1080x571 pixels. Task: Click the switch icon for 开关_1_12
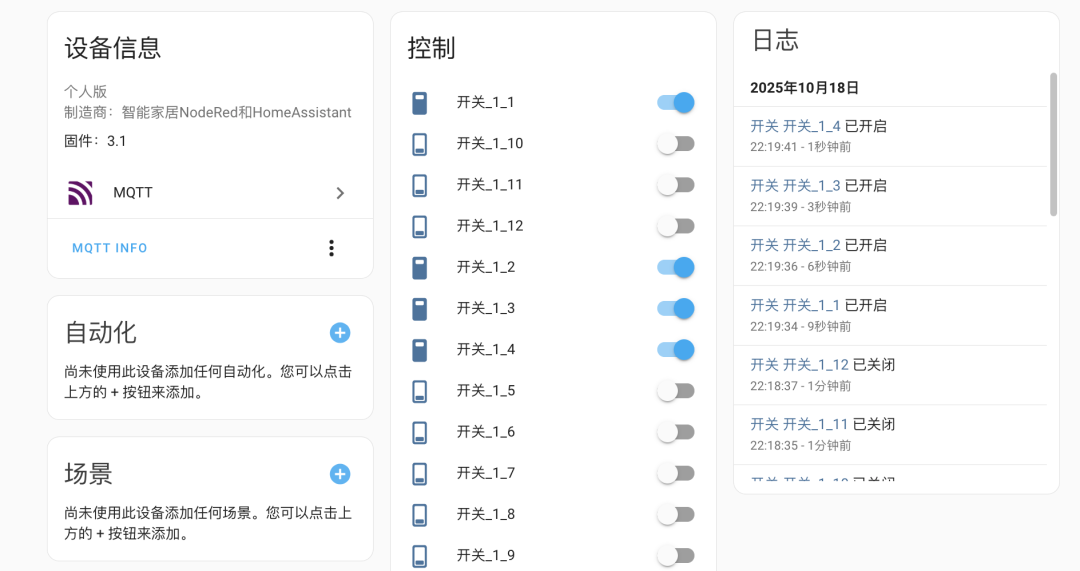tap(419, 227)
